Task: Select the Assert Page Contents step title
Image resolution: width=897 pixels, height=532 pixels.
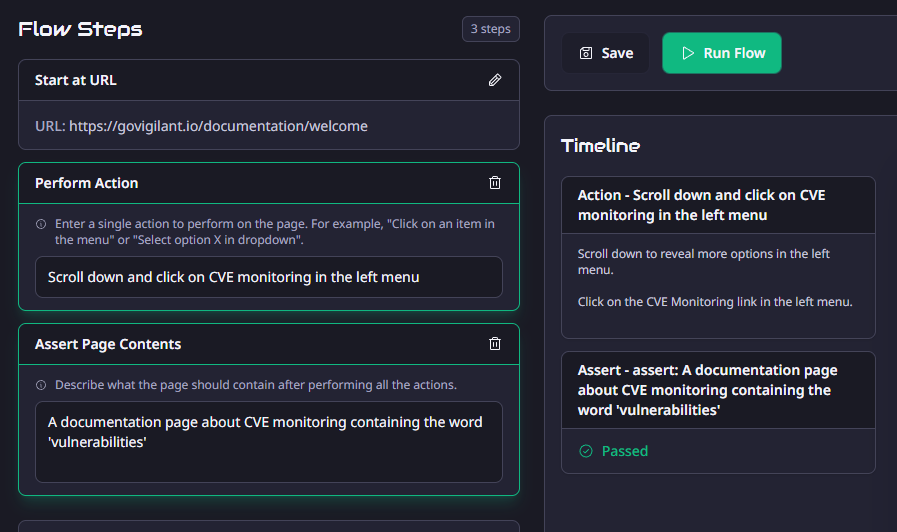Action: point(108,344)
